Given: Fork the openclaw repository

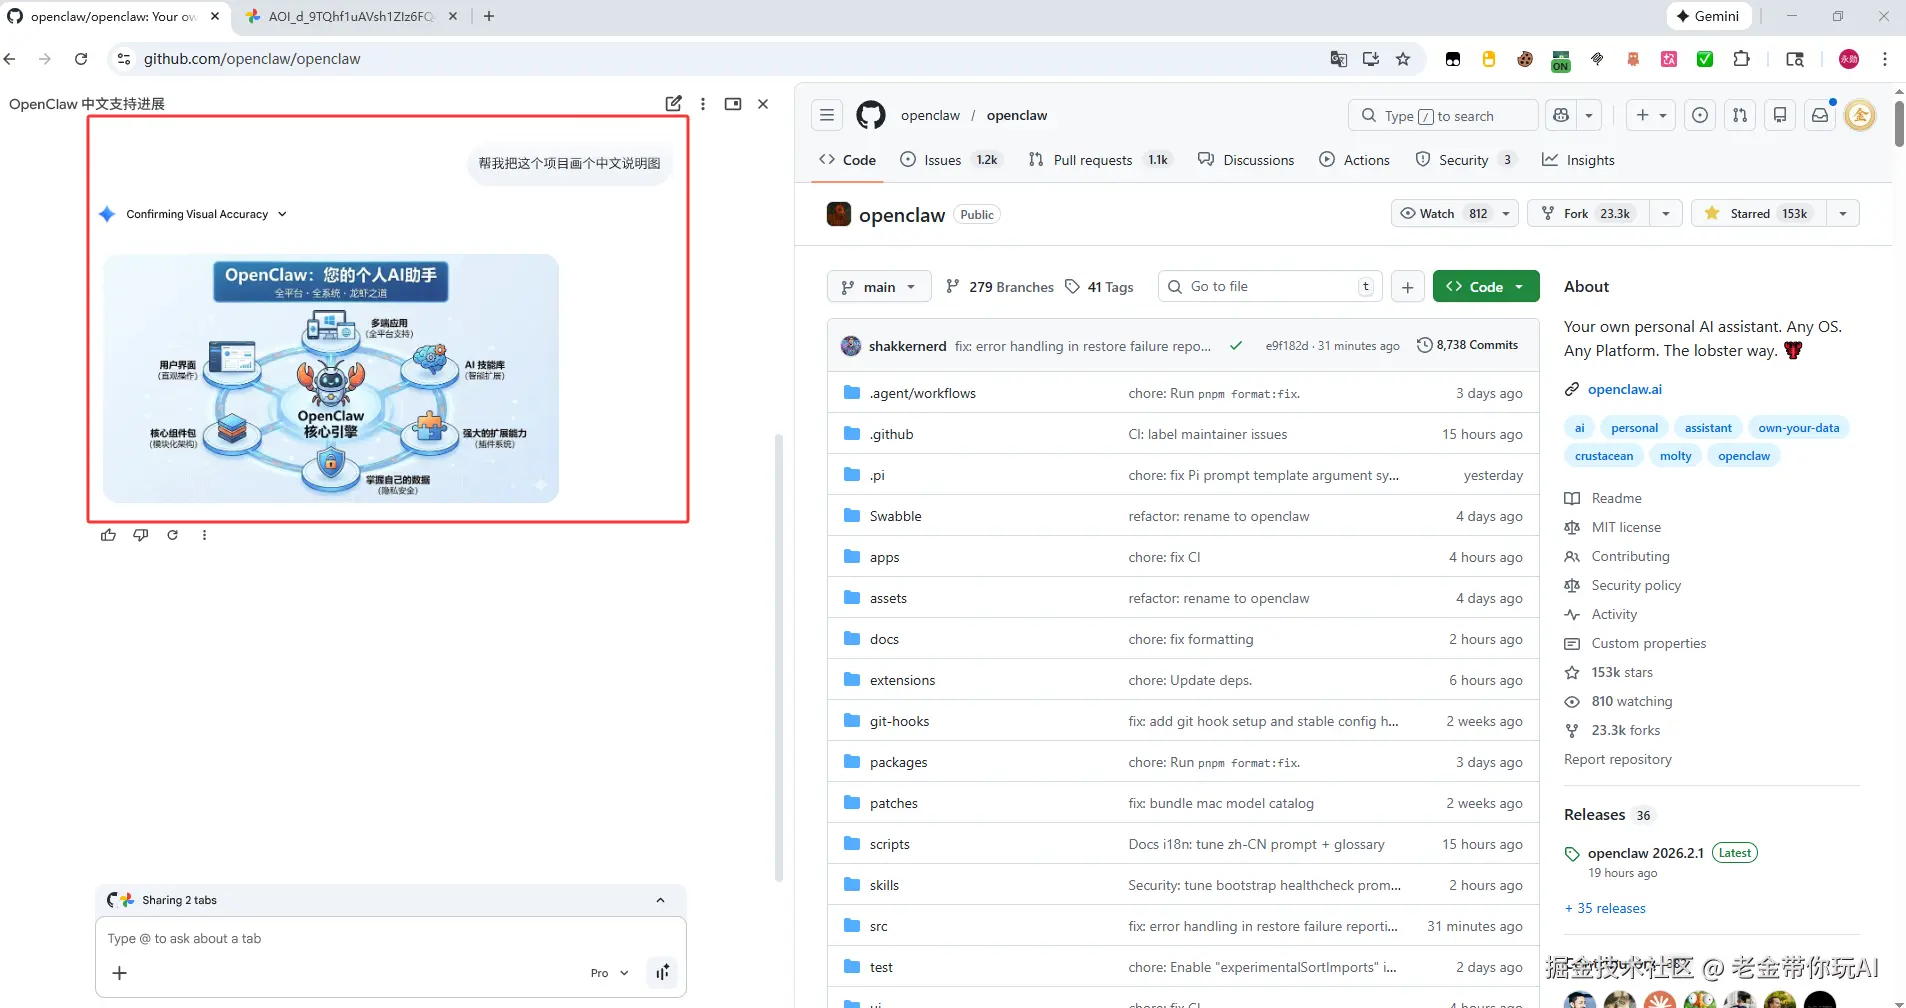Looking at the screenshot, I should [1587, 213].
